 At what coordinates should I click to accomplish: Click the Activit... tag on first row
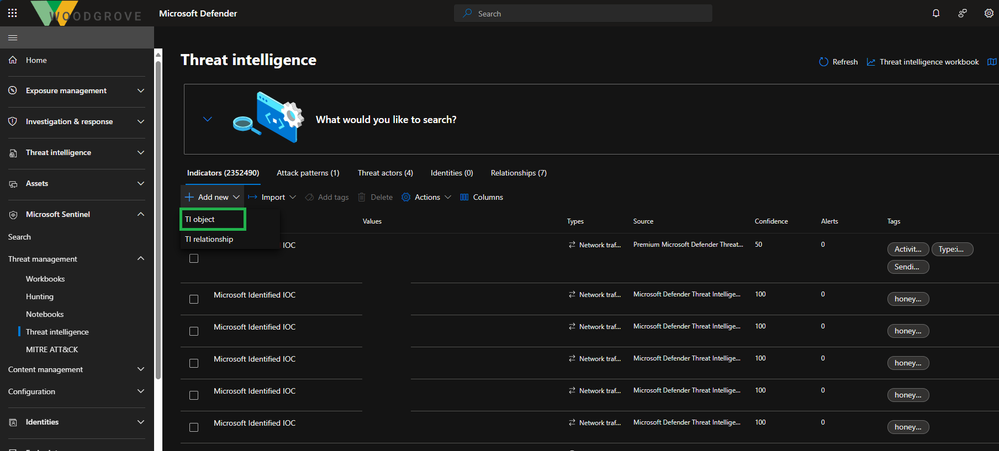[x=908, y=249]
